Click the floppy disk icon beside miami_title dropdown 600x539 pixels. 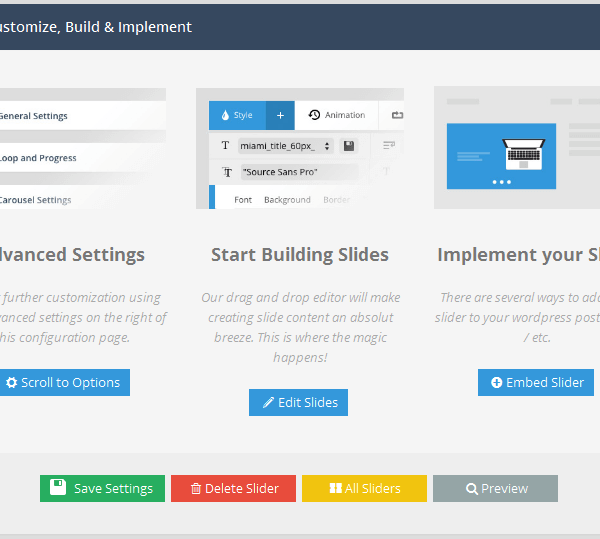pos(348,146)
